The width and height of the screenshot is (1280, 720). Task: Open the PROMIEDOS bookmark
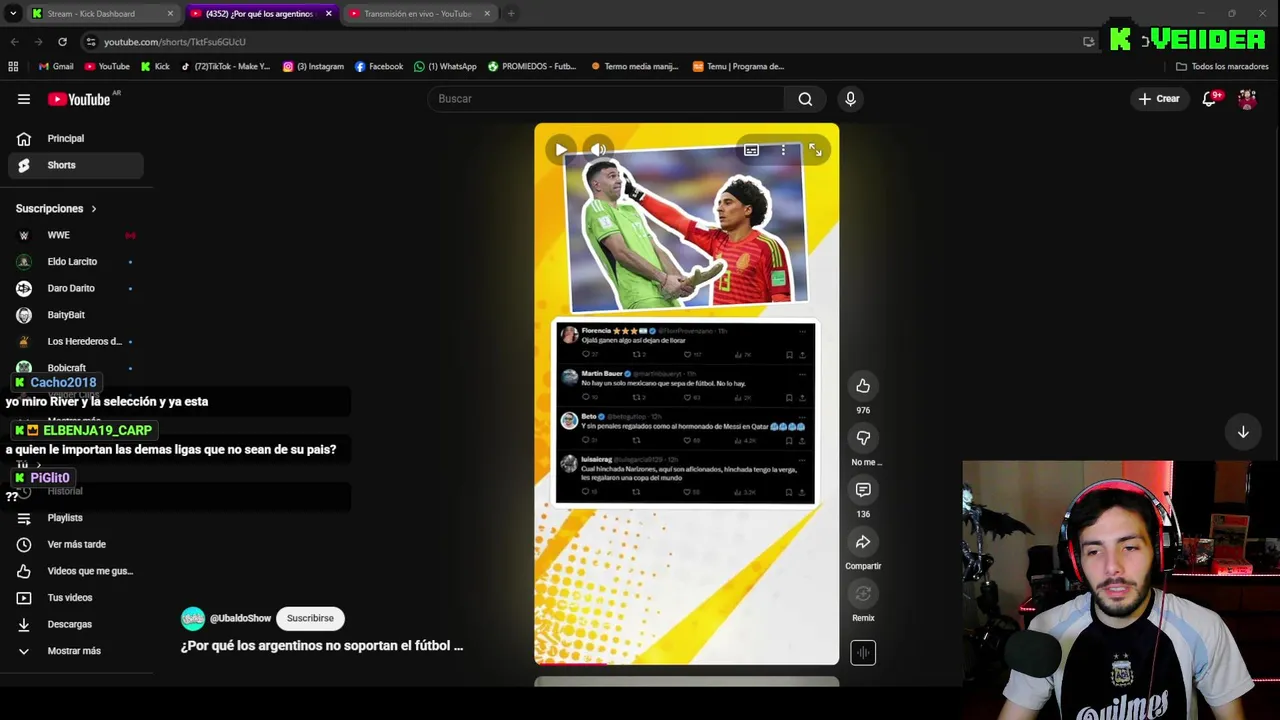(532, 67)
